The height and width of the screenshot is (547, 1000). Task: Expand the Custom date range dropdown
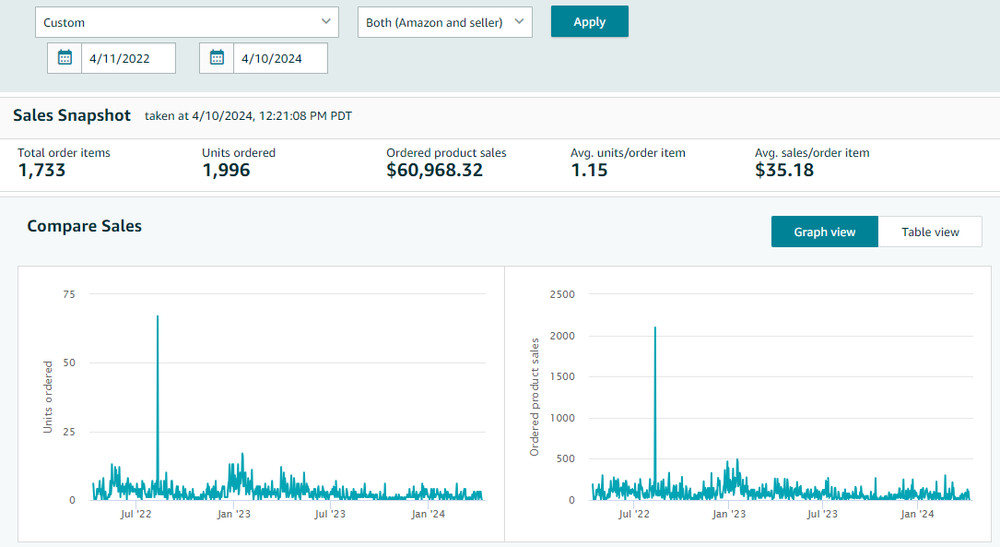(187, 22)
